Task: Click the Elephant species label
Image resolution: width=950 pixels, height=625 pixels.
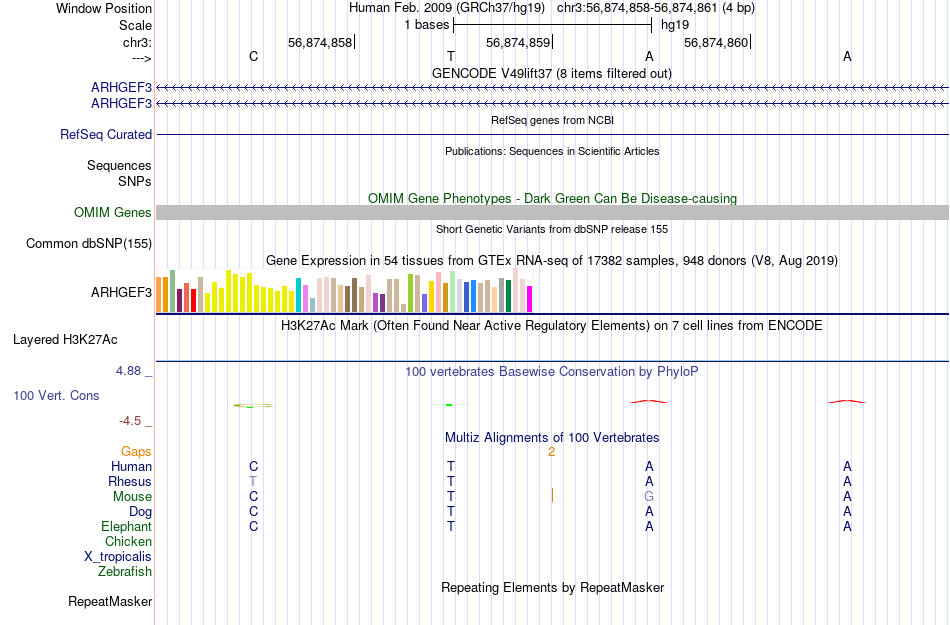Action: point(126,526)
